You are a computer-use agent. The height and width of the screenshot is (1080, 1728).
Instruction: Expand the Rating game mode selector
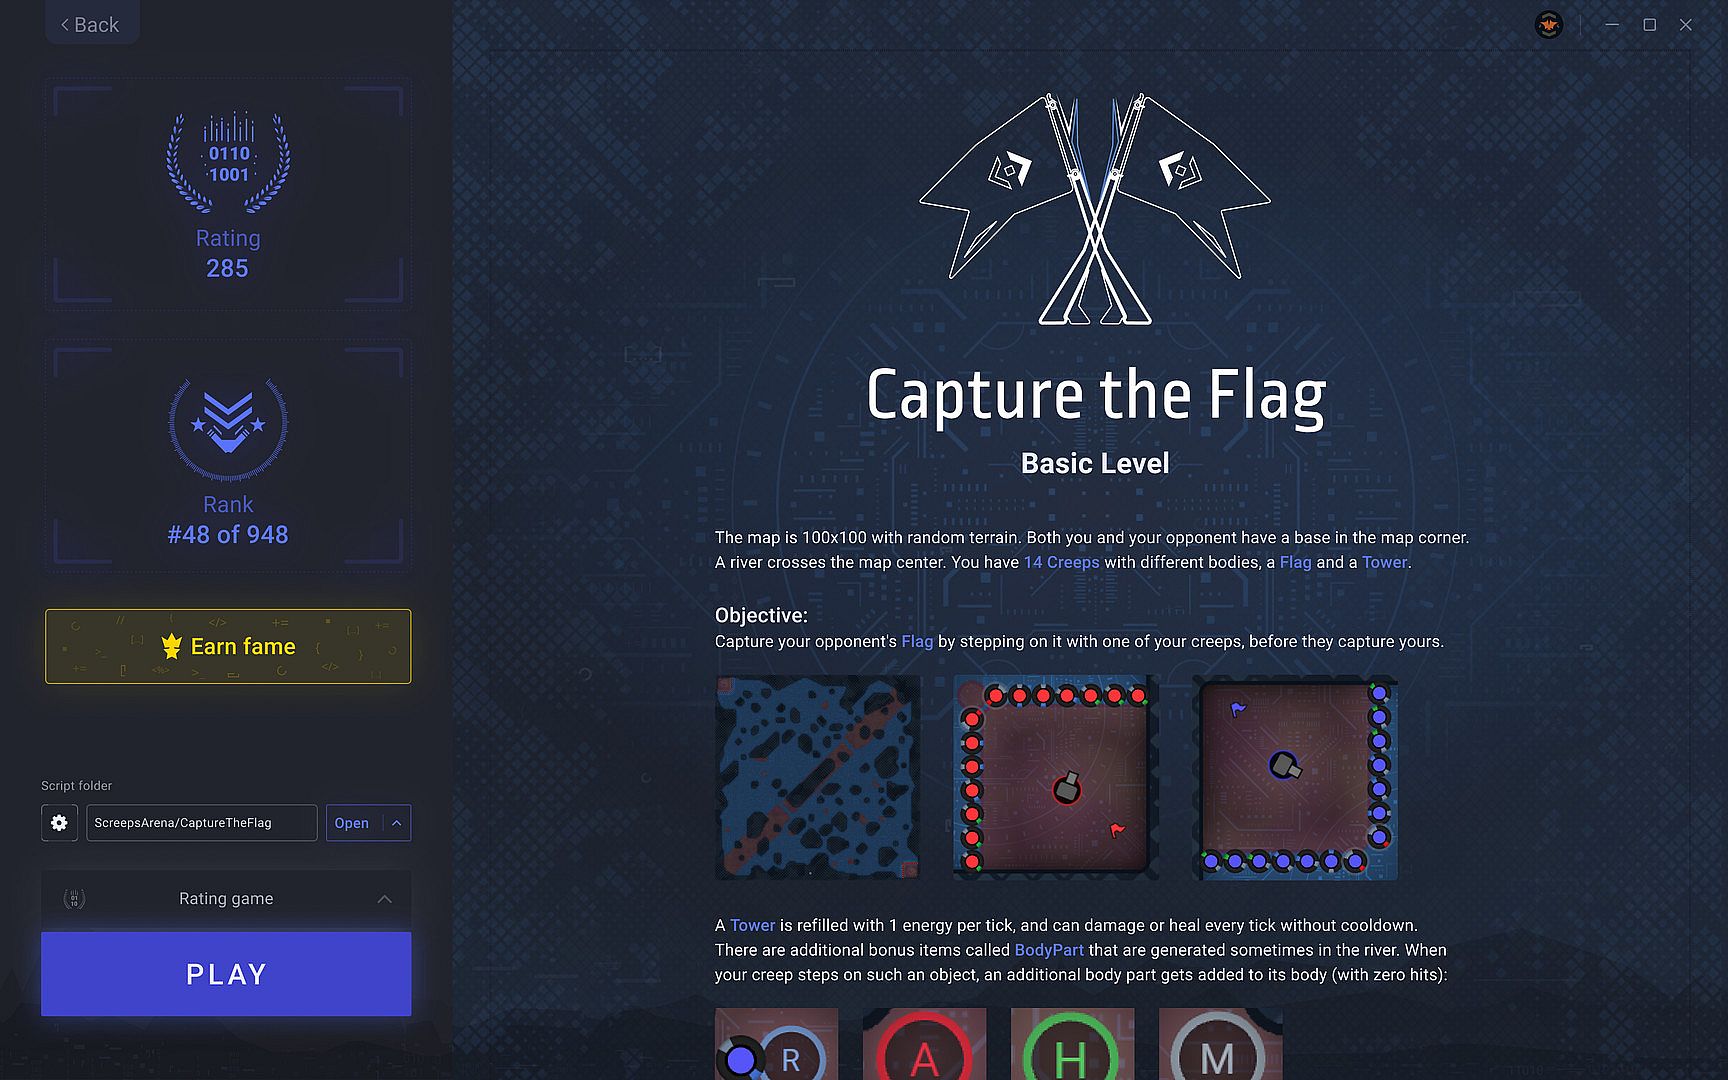226,899
